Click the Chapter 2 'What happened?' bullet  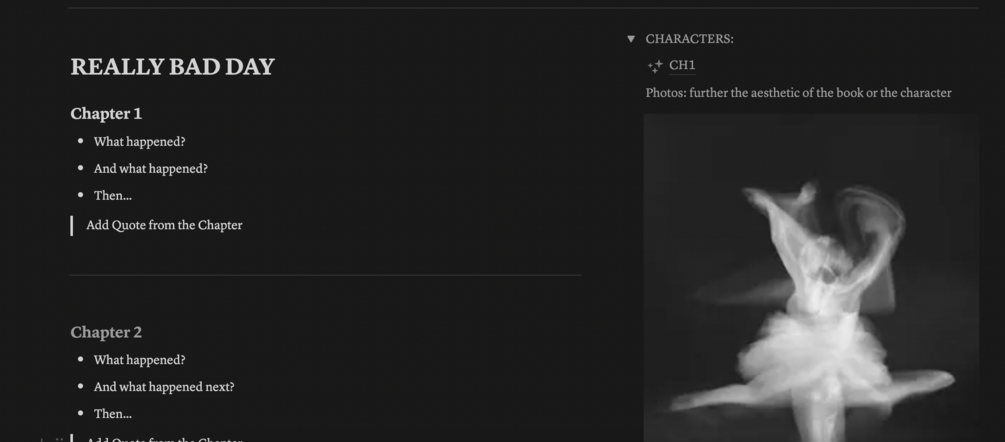(x=140, y=361)
